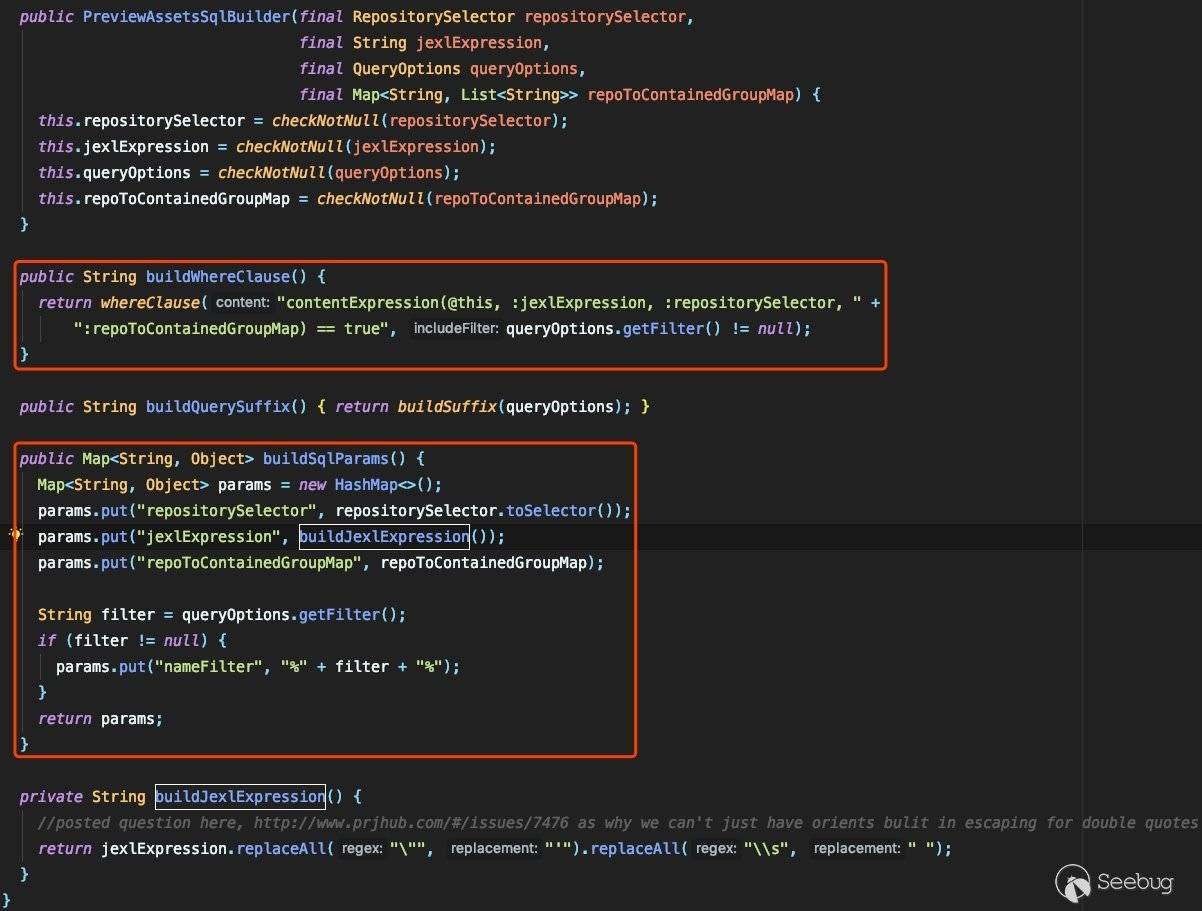1202x911 pixels.
Task: Click checkNotNull(queryOptions) call
Action: coord(333,172)
